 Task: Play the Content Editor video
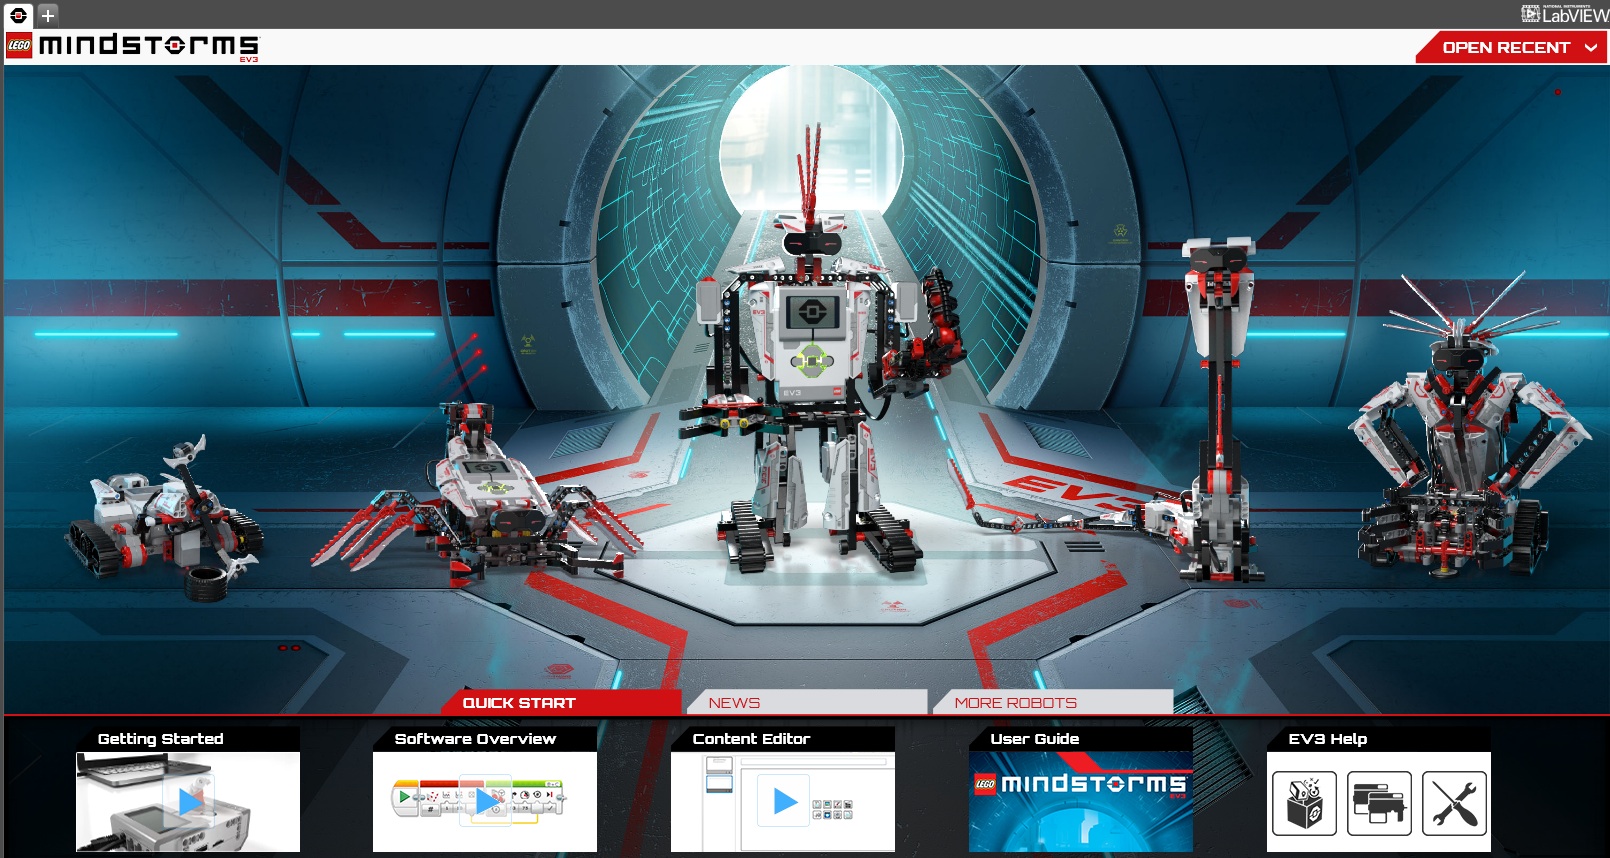point(783,802)
